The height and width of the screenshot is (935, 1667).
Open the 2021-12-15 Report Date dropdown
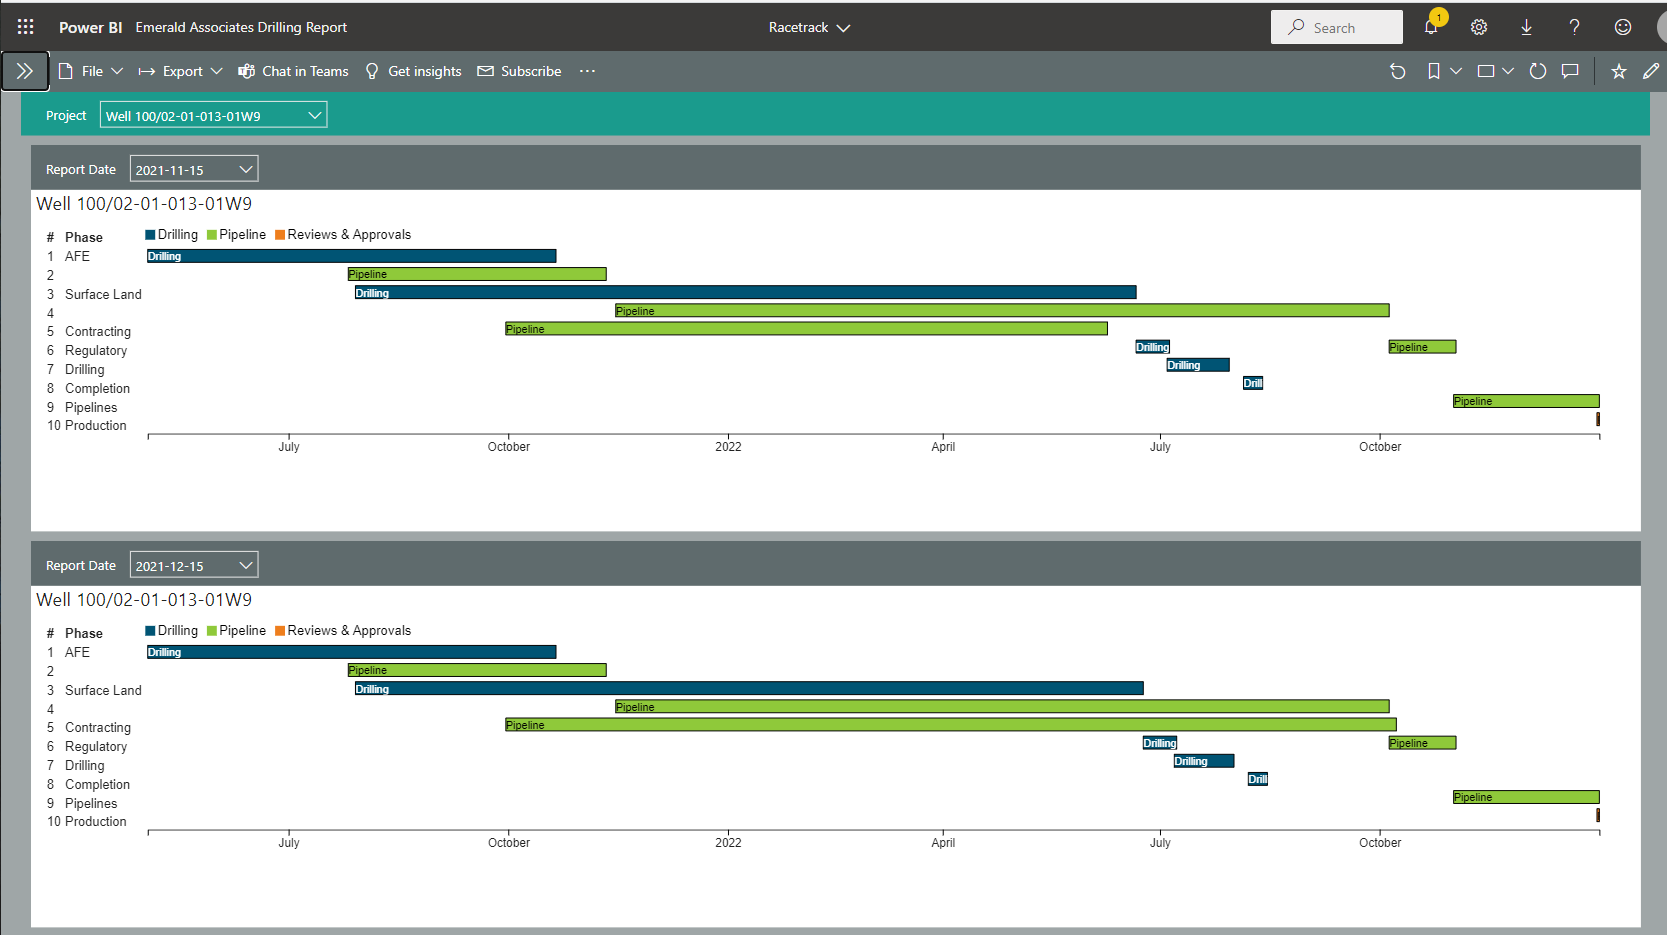pos(194,566)
